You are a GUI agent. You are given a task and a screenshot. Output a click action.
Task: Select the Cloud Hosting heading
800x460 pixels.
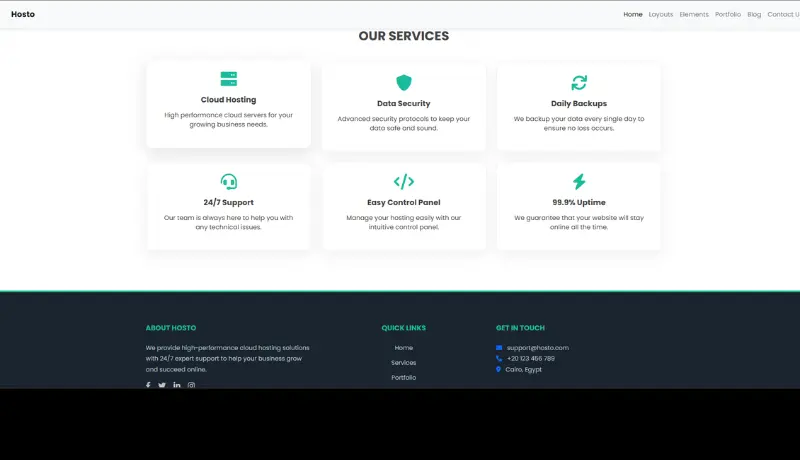tap(229, 99)
